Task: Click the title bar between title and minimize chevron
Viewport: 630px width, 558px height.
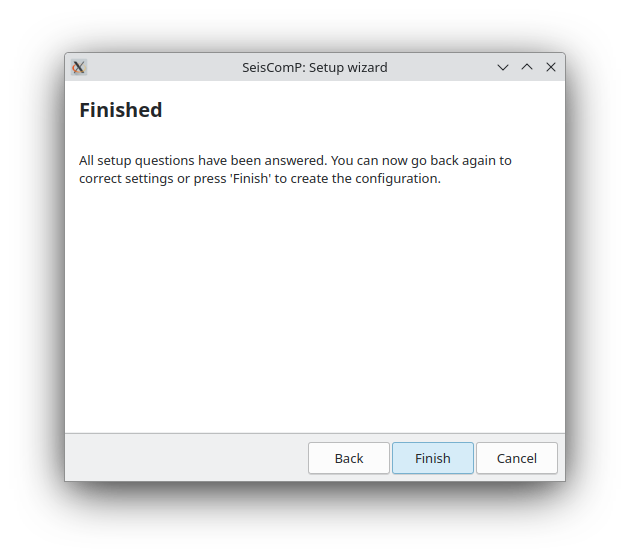Action: [x=441, y=67]
